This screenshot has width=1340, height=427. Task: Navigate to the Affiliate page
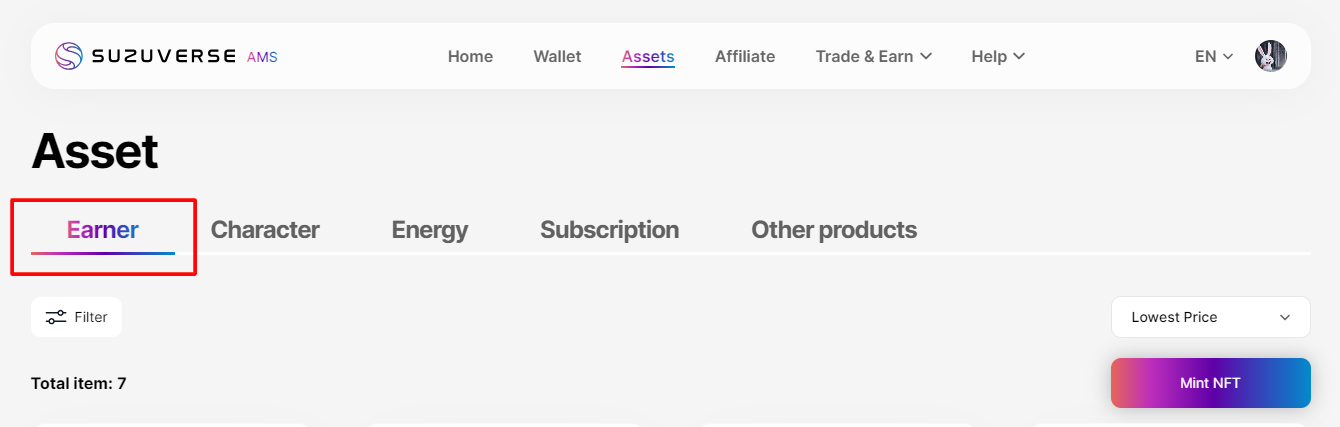pos(745,56)
